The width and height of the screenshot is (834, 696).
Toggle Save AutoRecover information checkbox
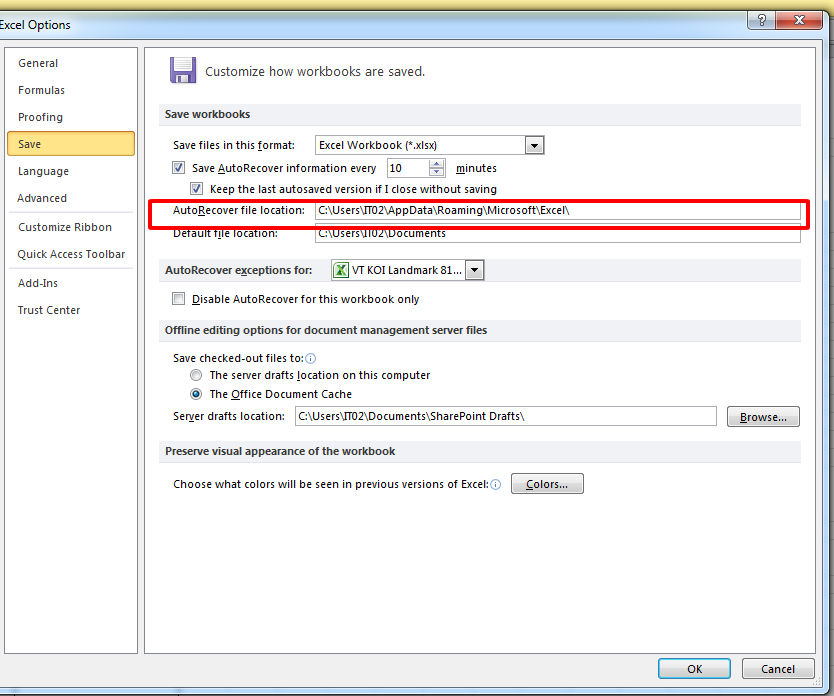(x=178, y=168)
